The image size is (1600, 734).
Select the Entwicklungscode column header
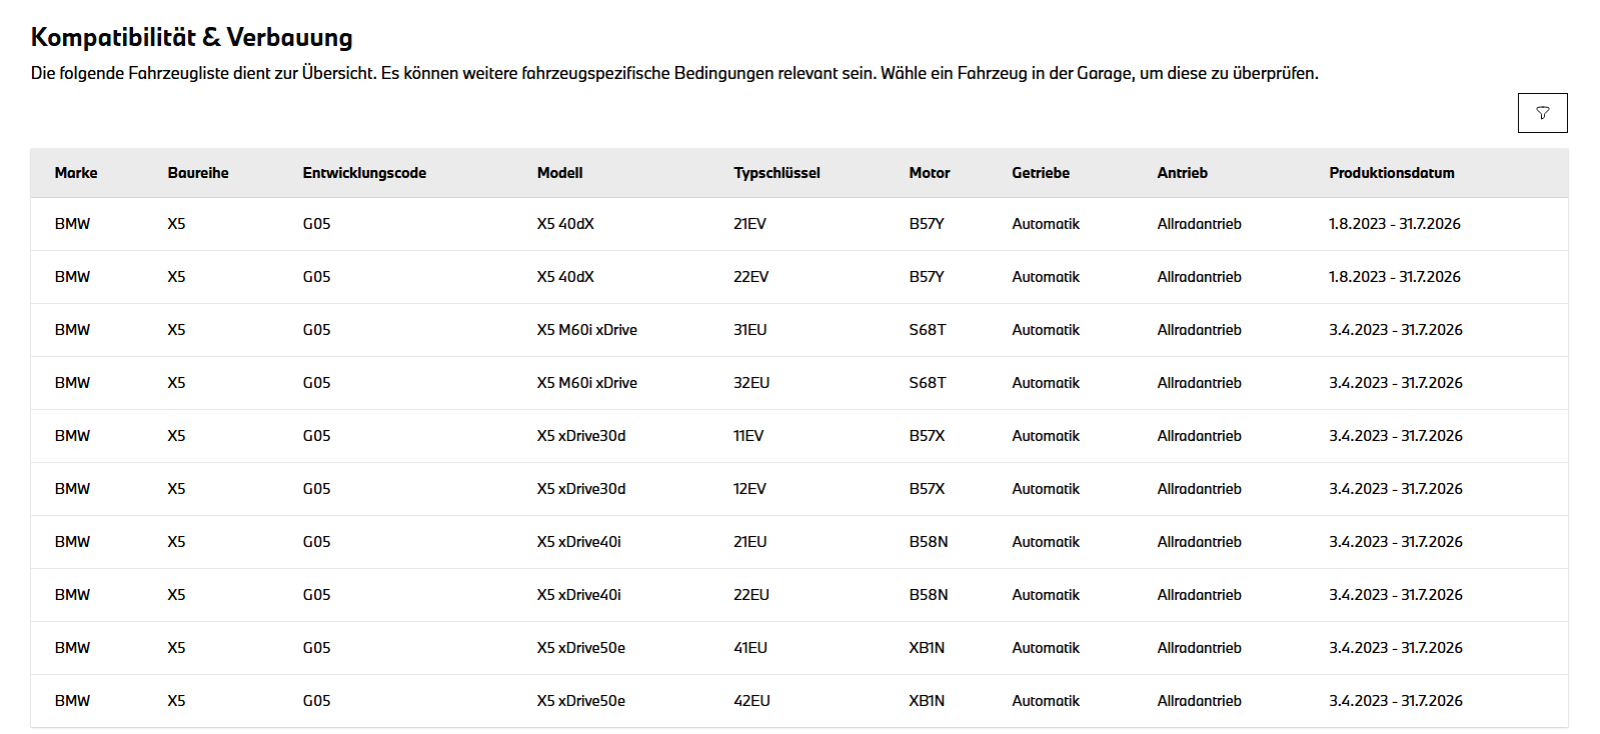pos(364,173)
